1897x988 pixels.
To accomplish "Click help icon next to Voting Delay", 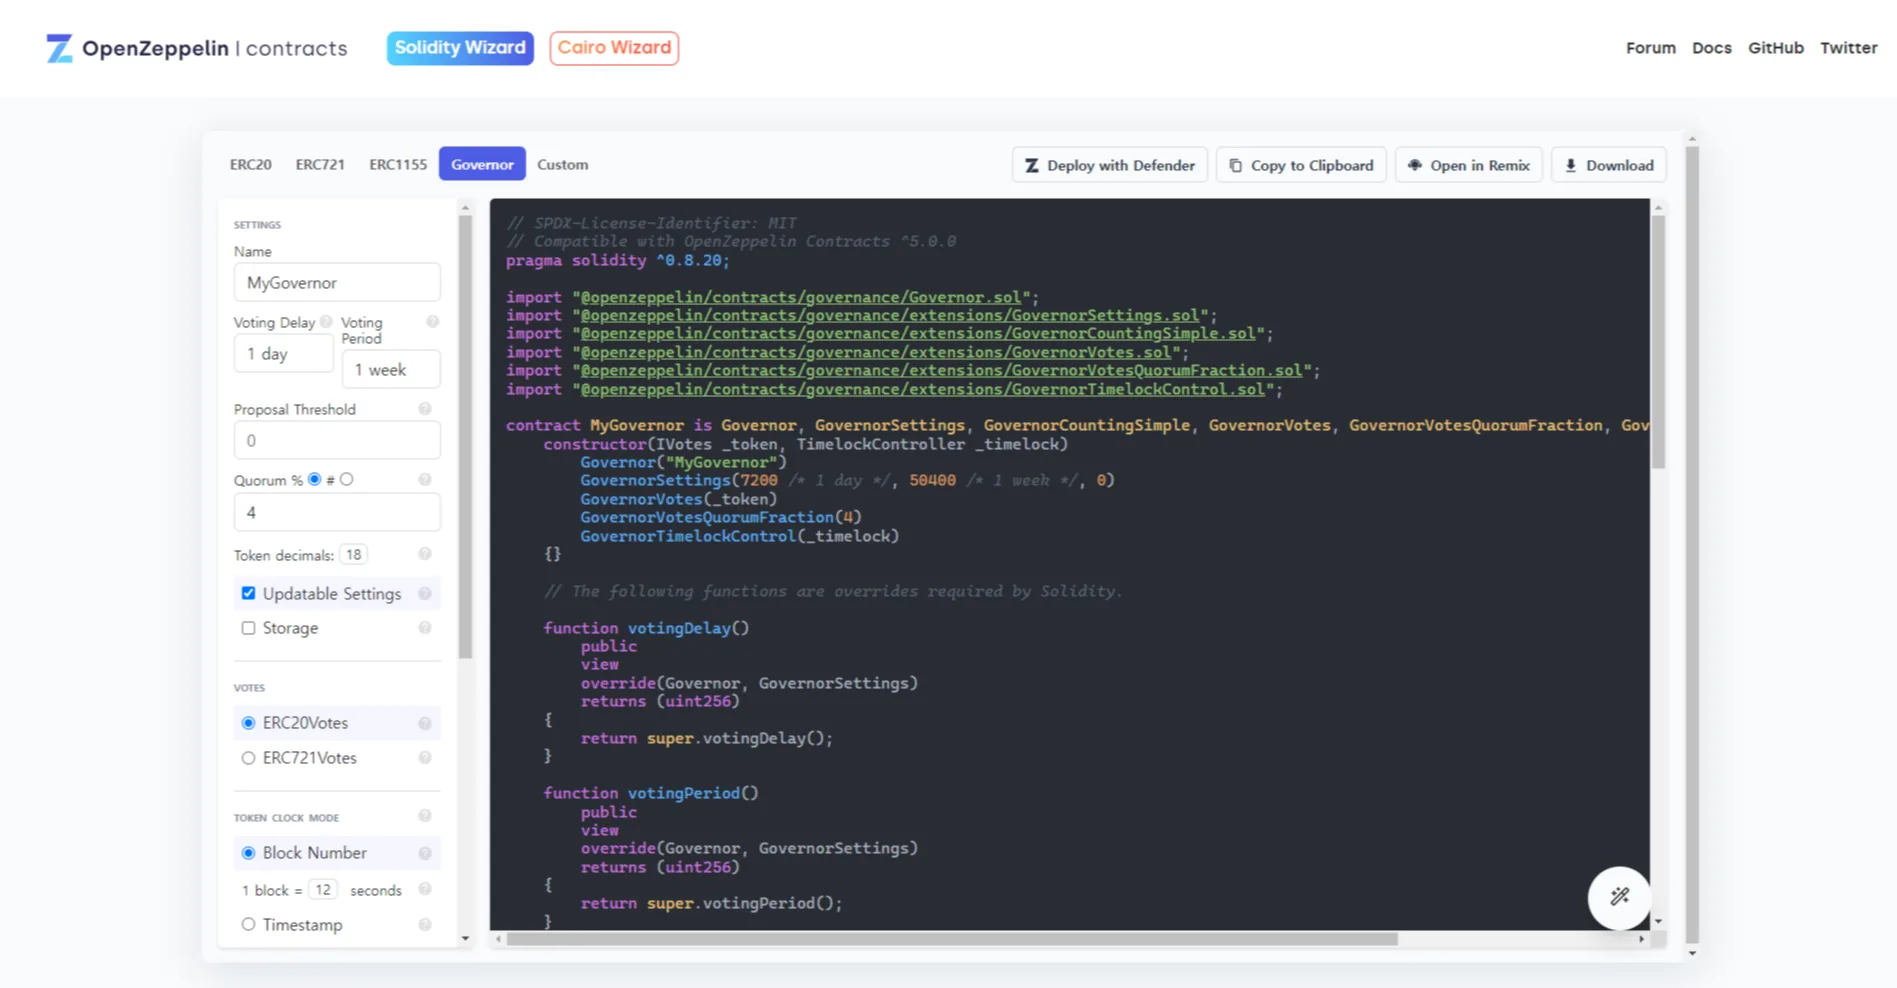I will (326, 322).
